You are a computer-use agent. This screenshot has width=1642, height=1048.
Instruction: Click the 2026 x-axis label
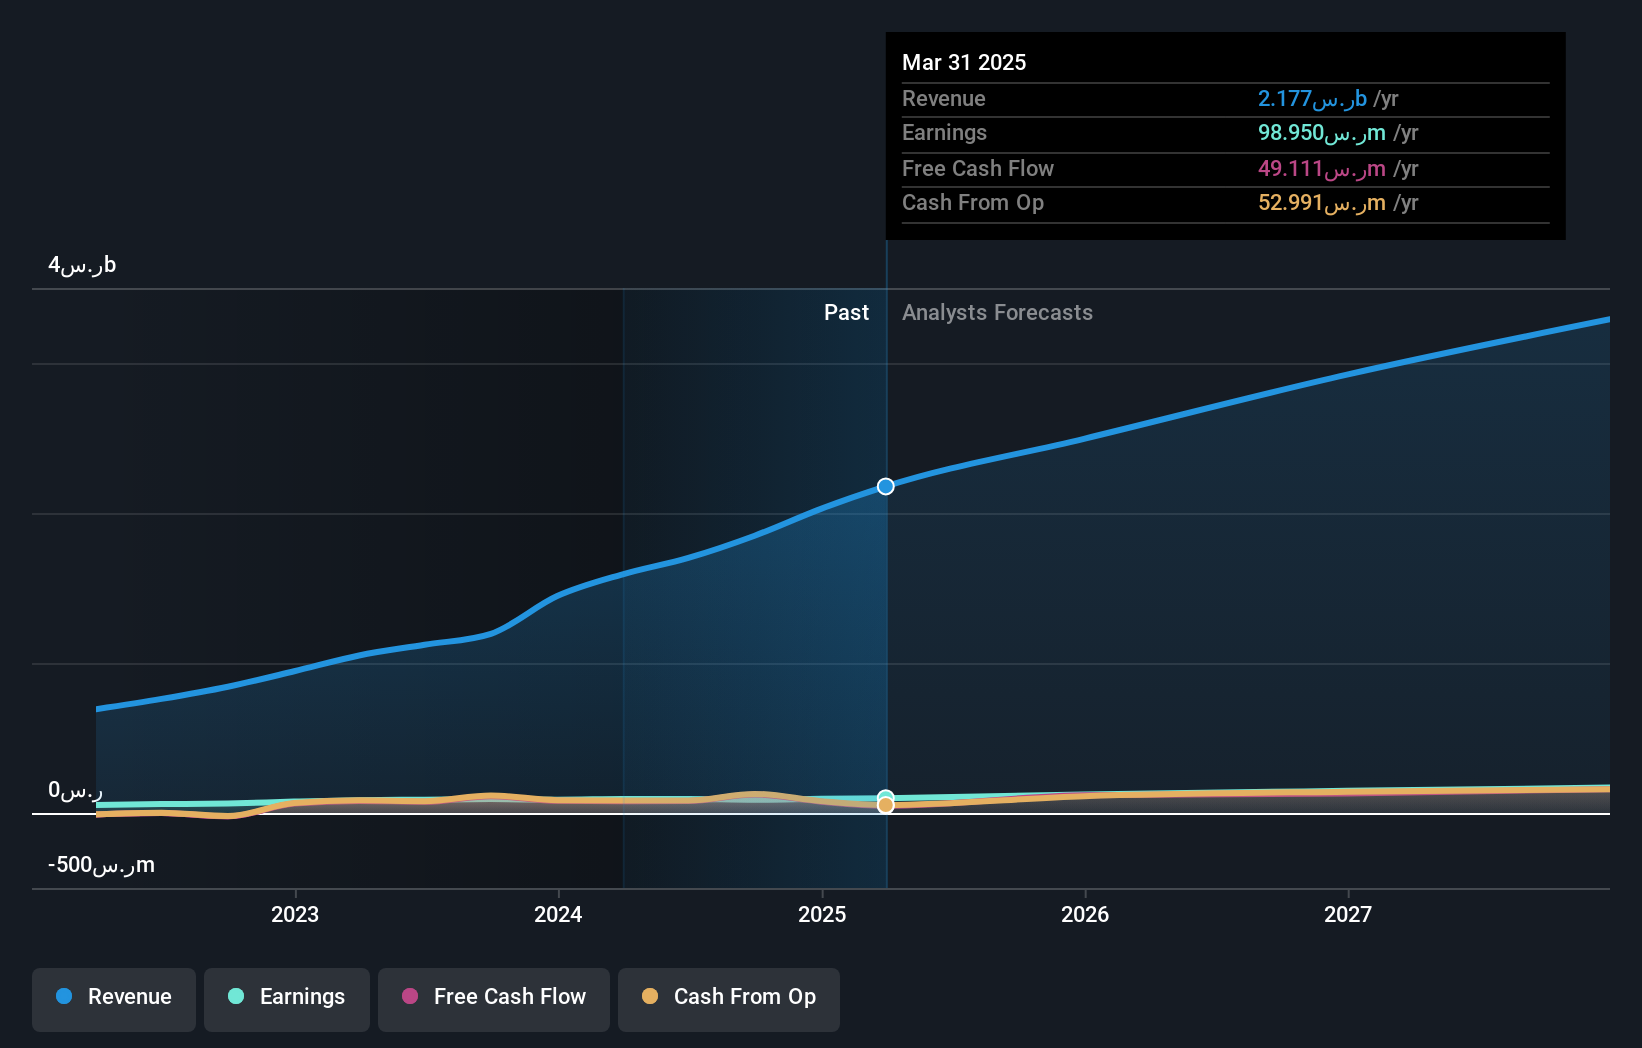1085,914
